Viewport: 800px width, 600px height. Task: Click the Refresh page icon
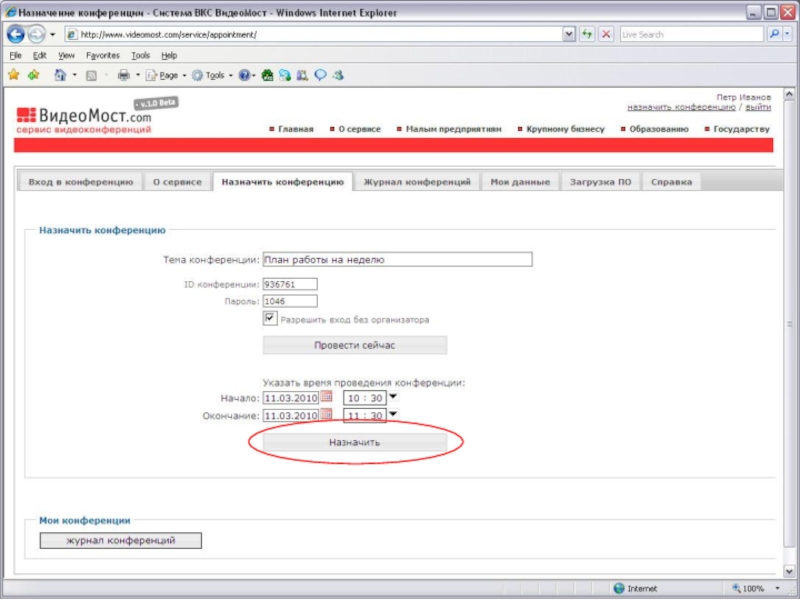click(587, 34)
